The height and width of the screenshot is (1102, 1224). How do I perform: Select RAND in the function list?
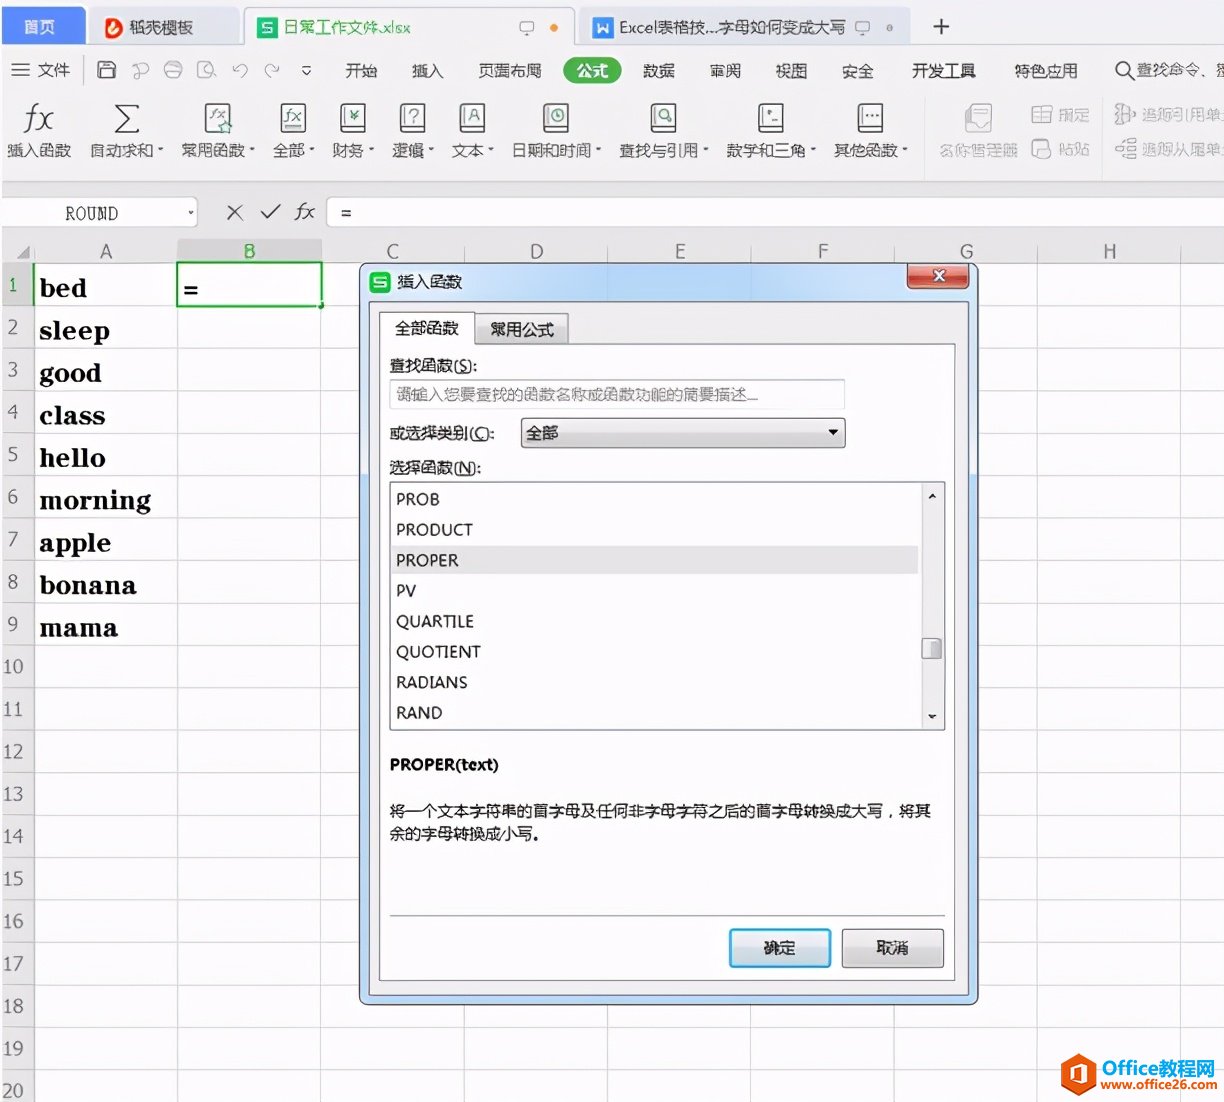click(655, 713)
